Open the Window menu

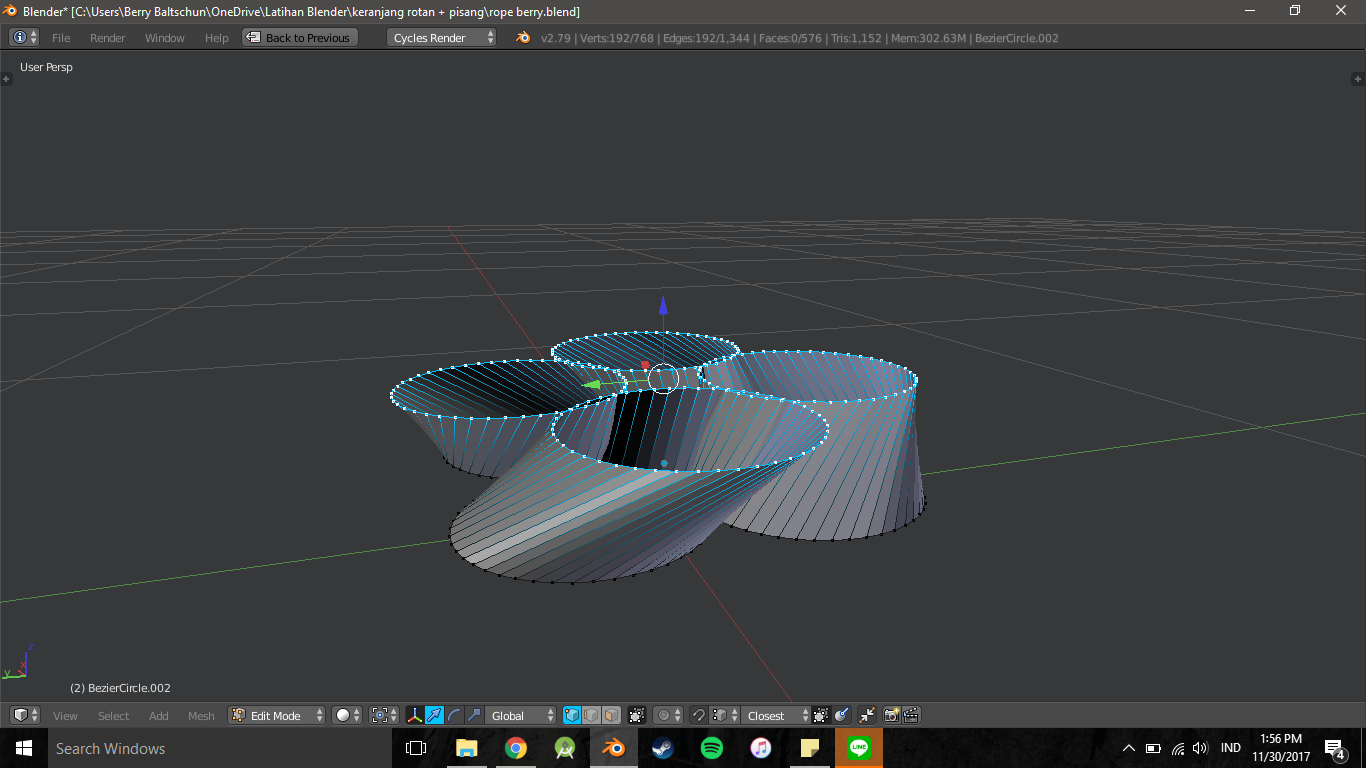tap(165, 38)
